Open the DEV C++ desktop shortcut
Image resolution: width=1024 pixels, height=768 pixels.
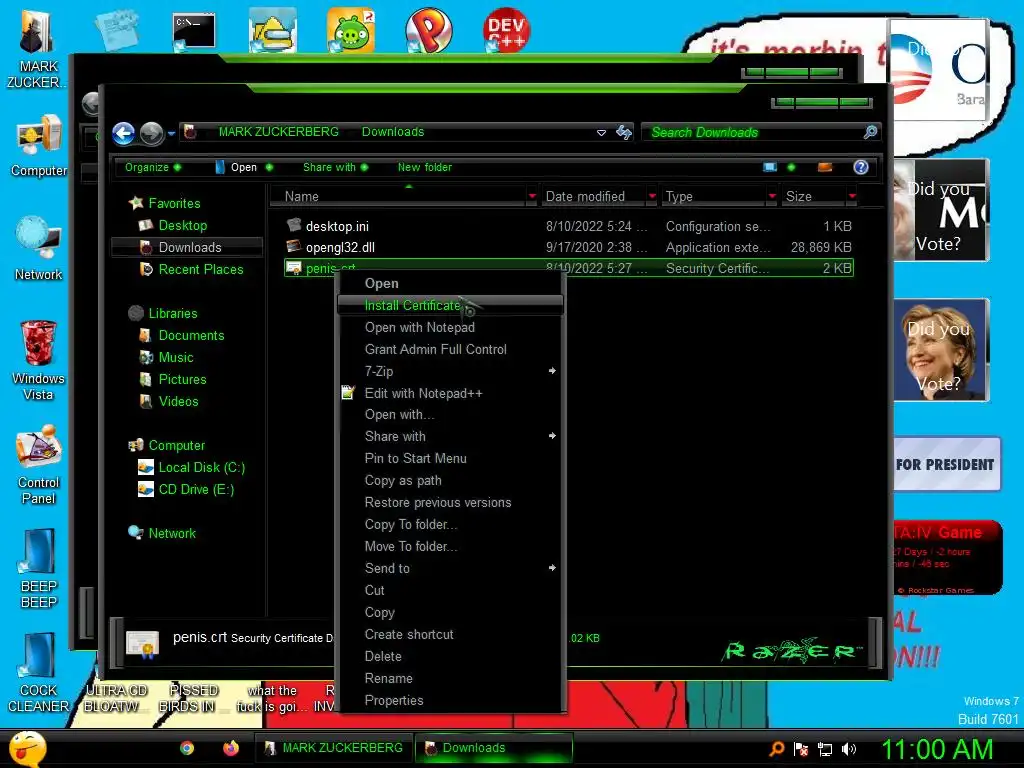(506, 29)
